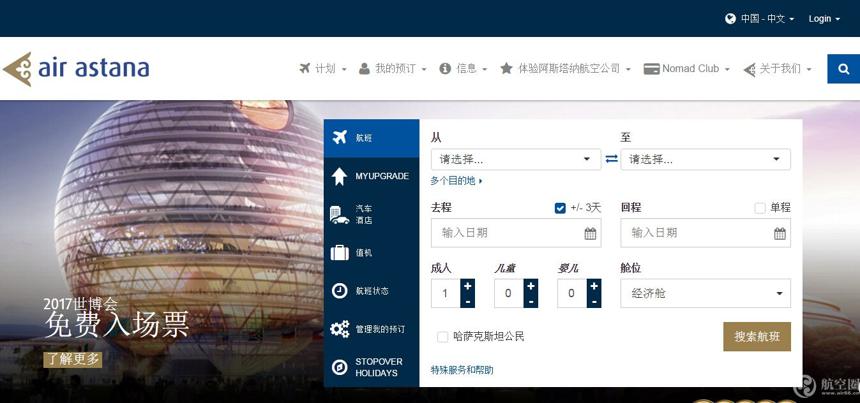Viewport: 860px width, 403px height.
Task: Click the airplane icon in 航班 tab
Action: click(x=340, y=138)
